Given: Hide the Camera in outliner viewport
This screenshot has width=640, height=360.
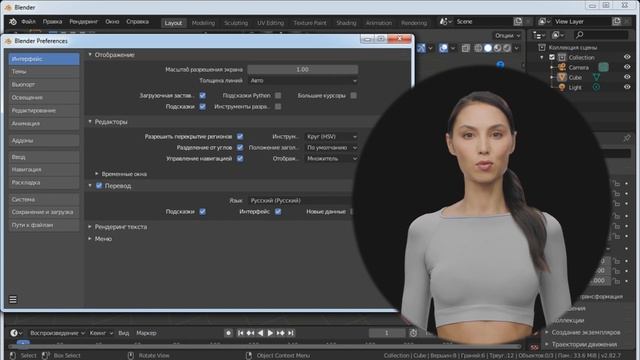Looking at the screenshot, I should click(x=627, y=67).
